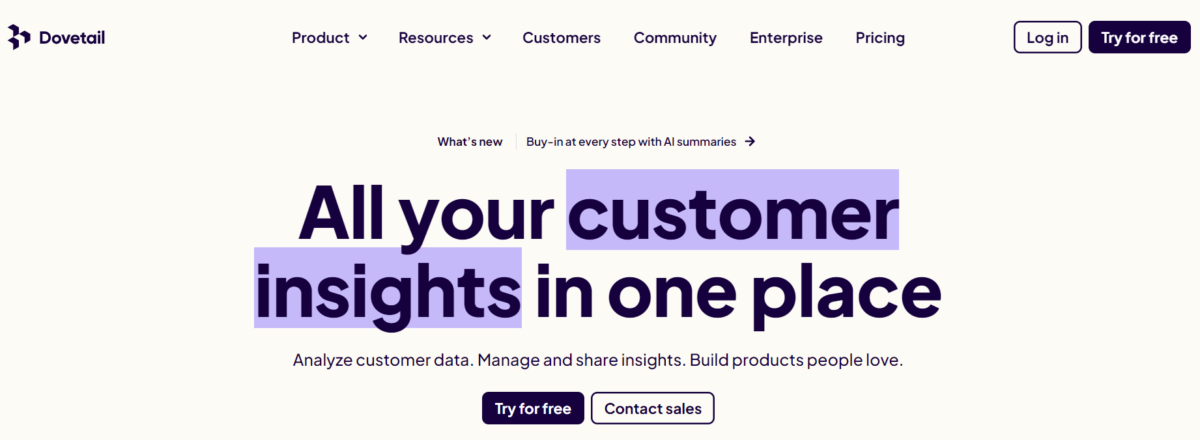Visit the Community link

[x=675, y=38]
